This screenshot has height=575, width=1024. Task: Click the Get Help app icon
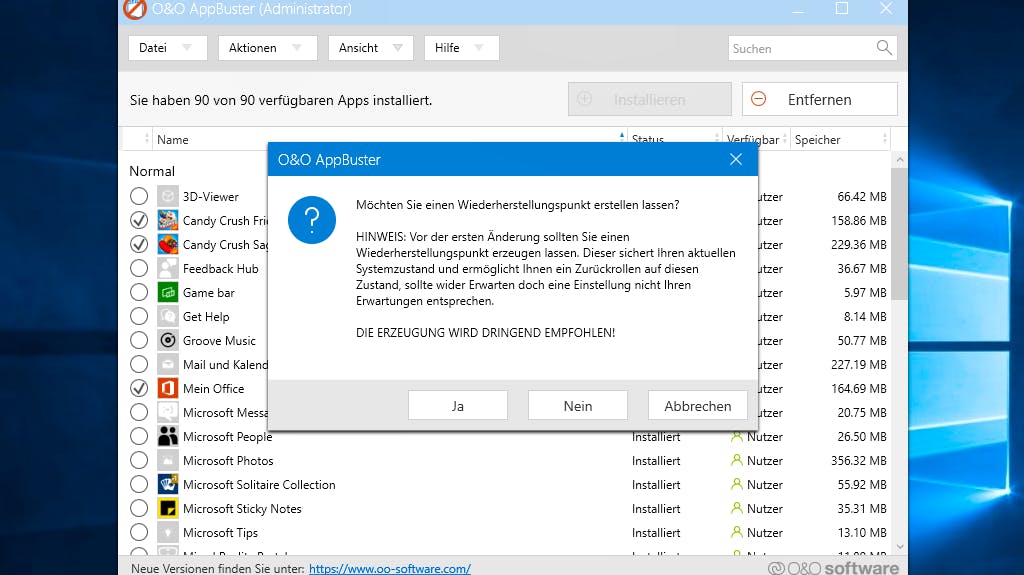click(168, 316)
